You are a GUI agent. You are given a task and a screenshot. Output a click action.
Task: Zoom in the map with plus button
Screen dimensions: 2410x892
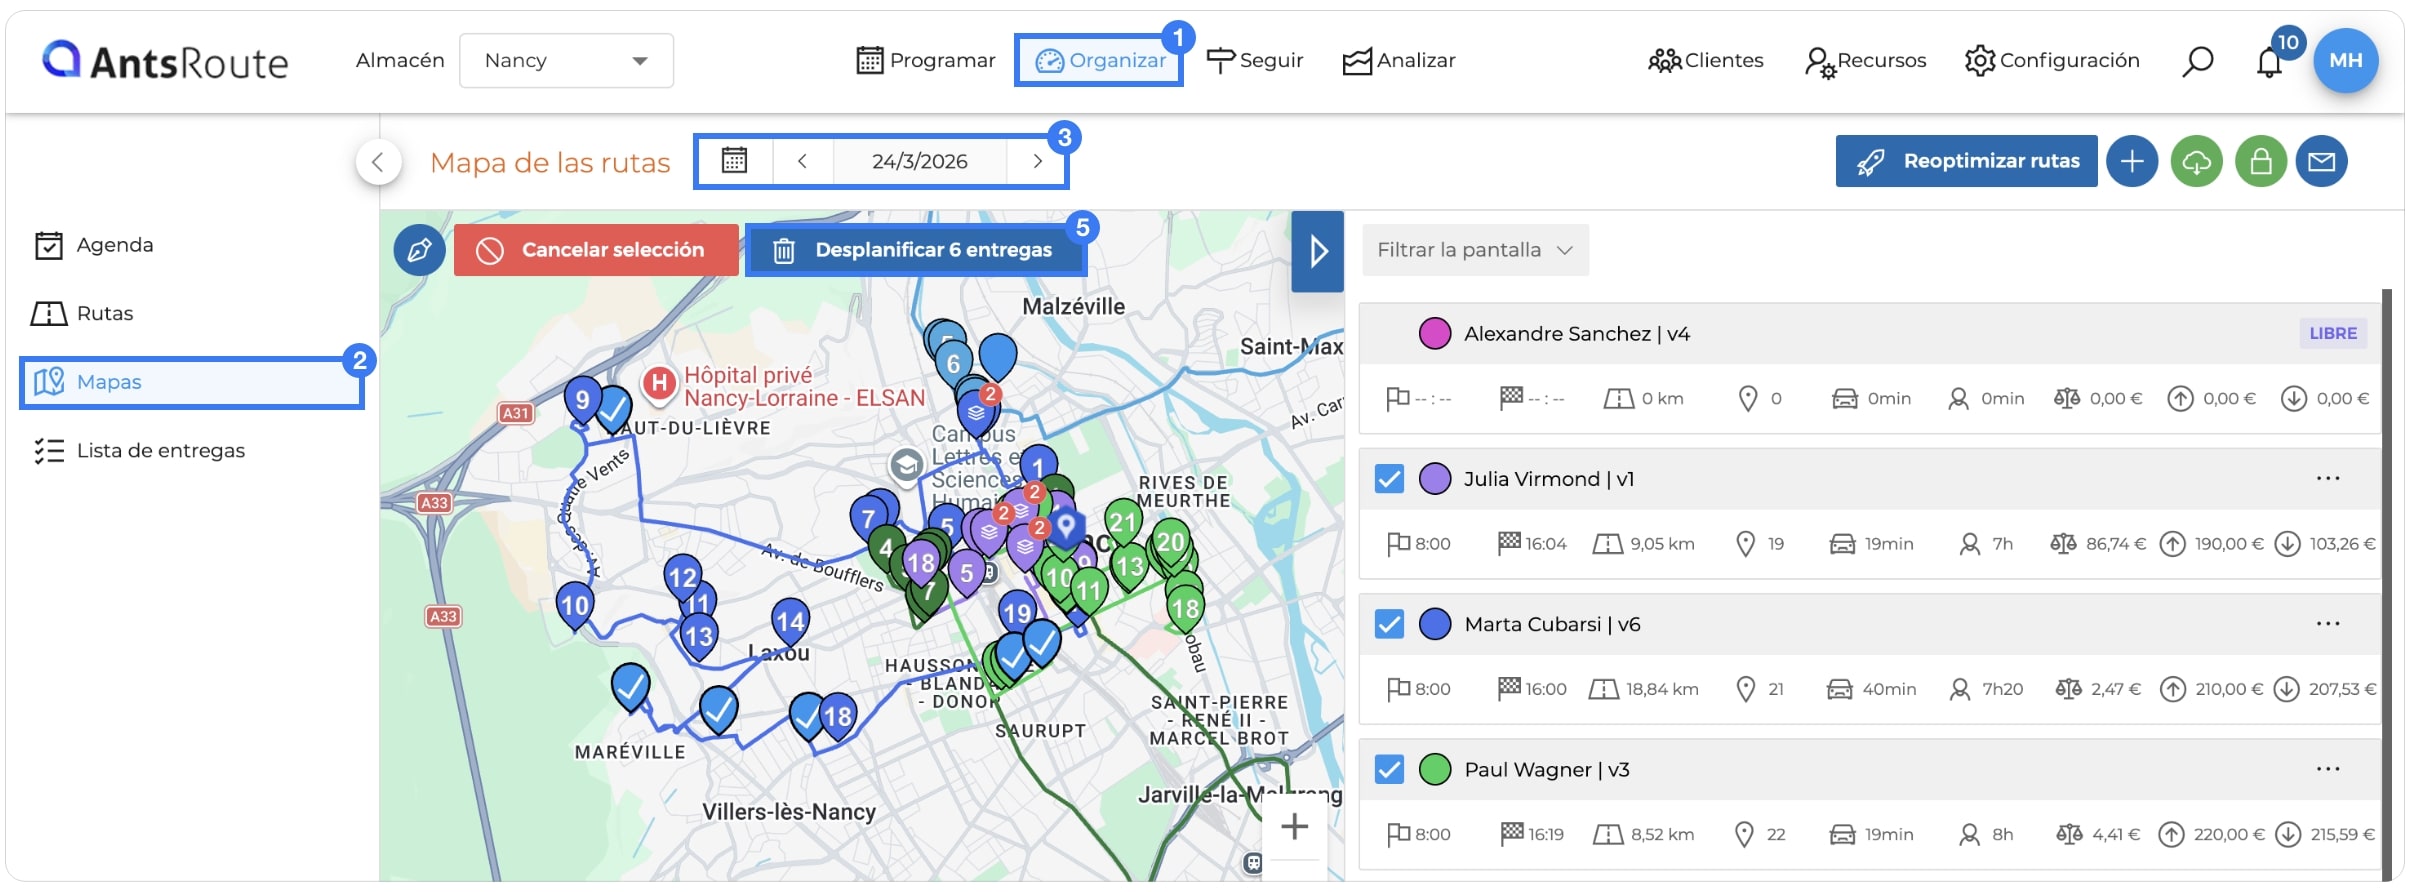(1295, 827)
